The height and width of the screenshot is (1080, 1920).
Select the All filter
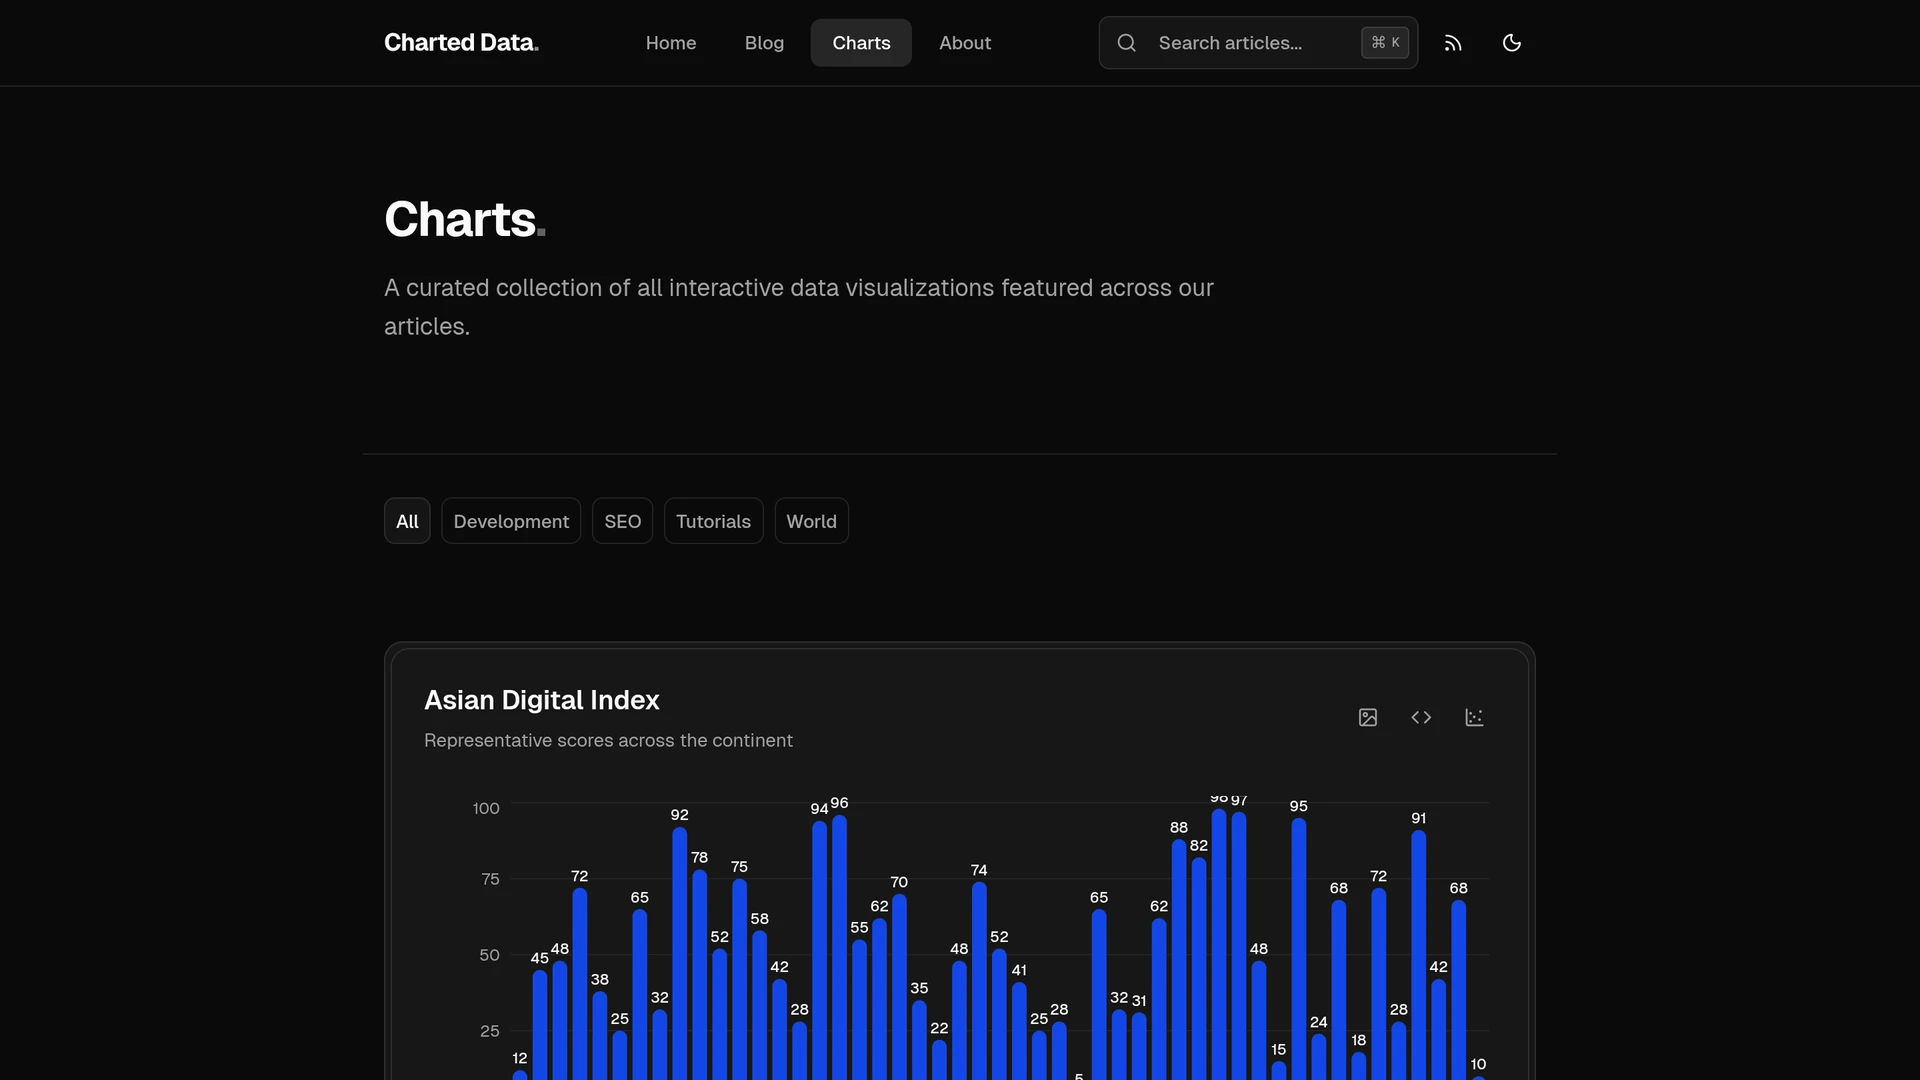pyautogui.click(x=407, y=521)
